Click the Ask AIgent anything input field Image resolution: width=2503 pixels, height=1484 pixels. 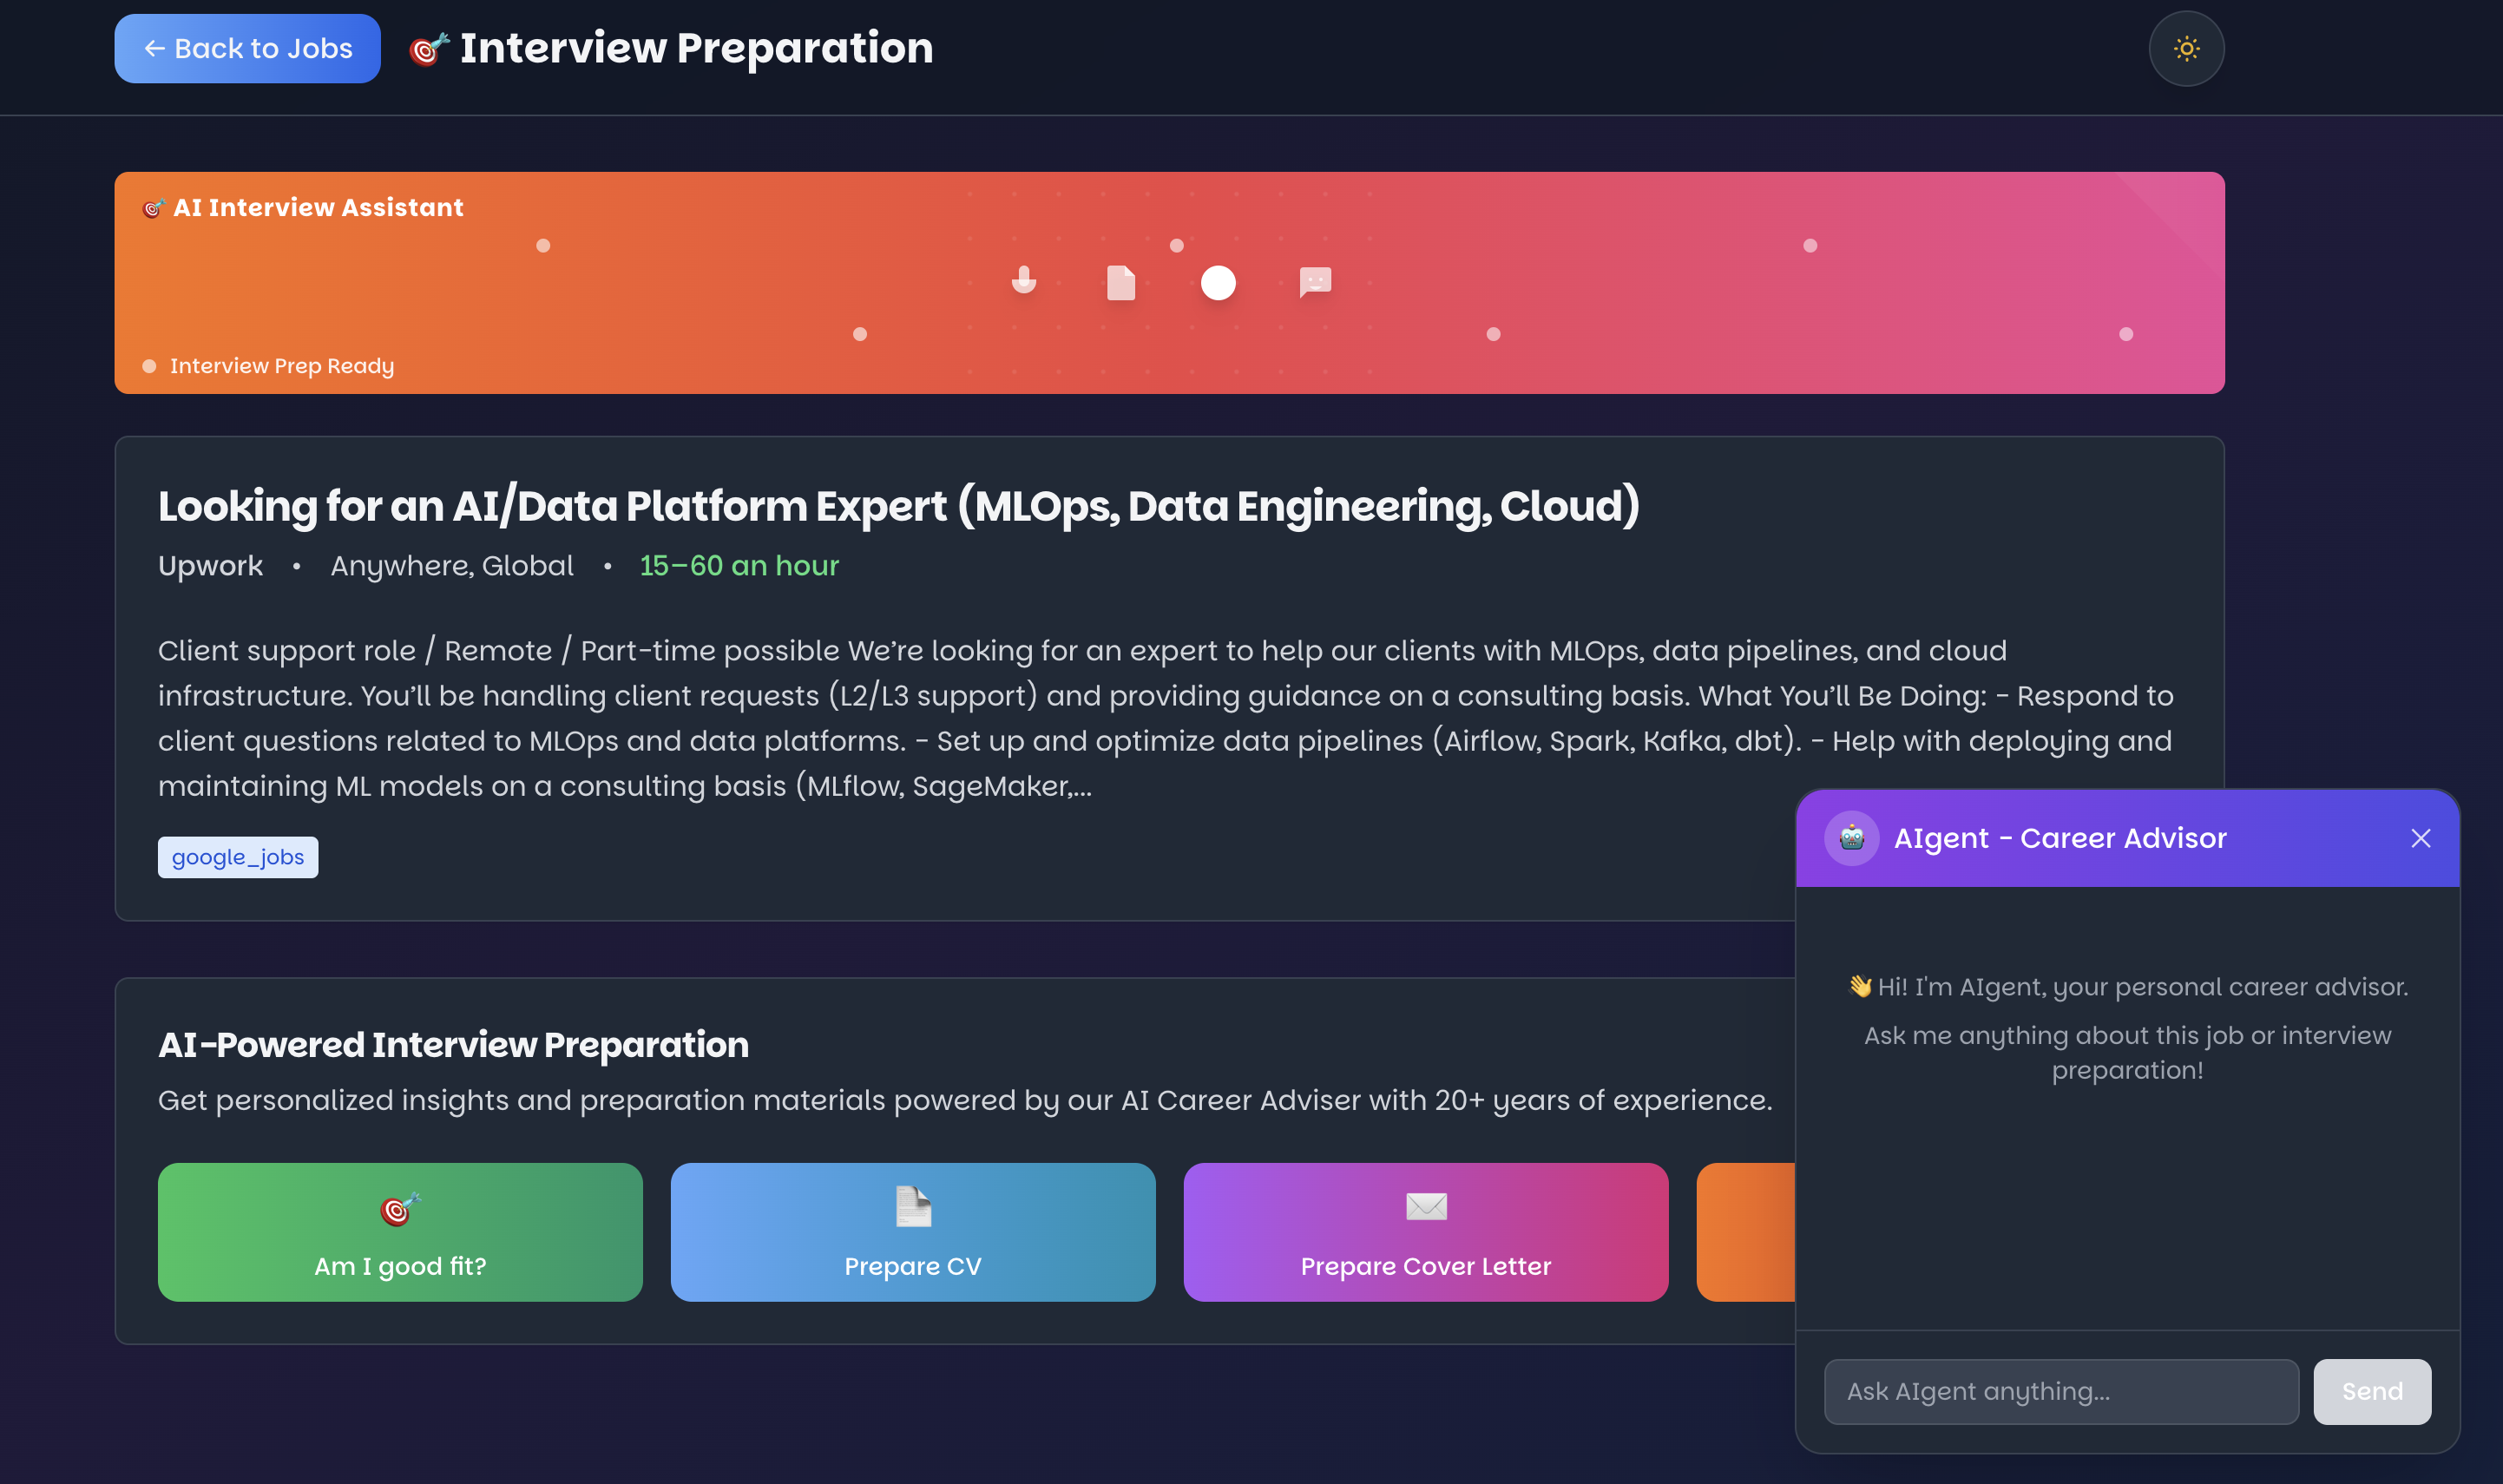pyautogui.click(x=2061, y=1391)
